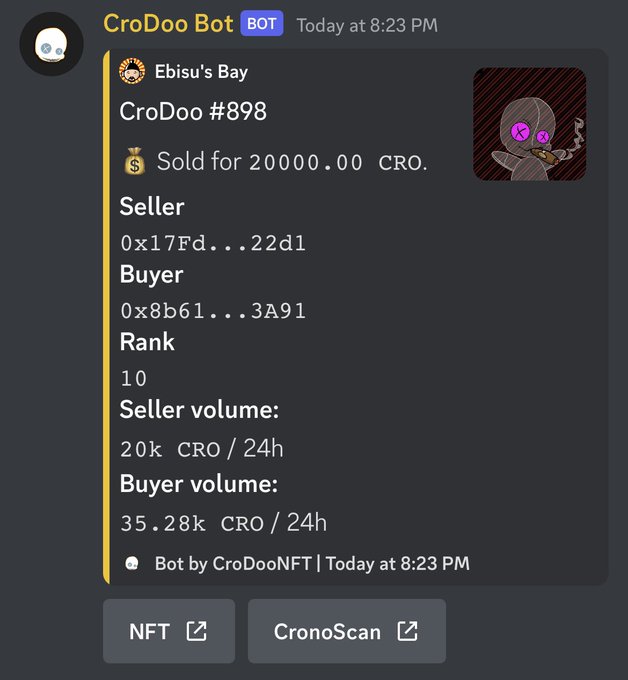Viewport: 628px width, 680px height.
Task: Click the external link icon on CronoScan button
Action: (x=408, y=631)
